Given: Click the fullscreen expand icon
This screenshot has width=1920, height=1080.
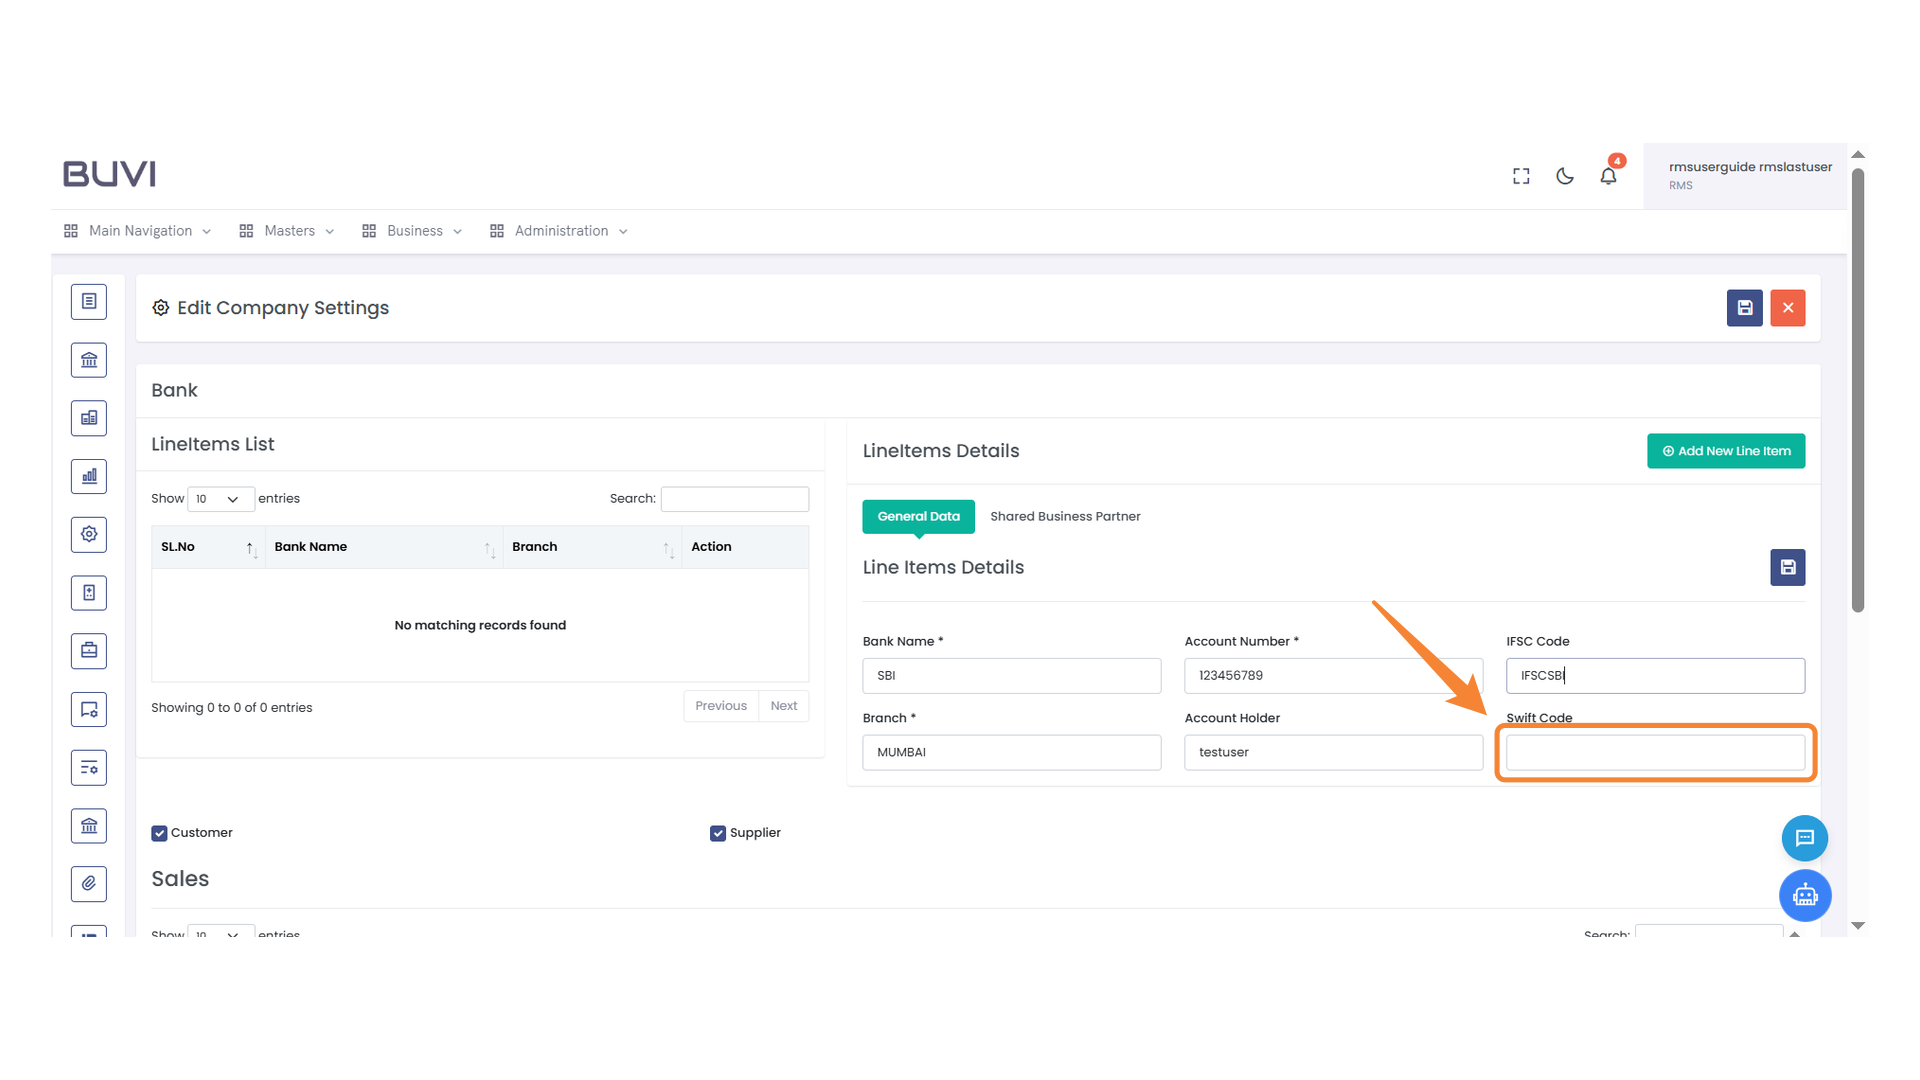Looking at the screenshot, I should (x=1521, y=176).
